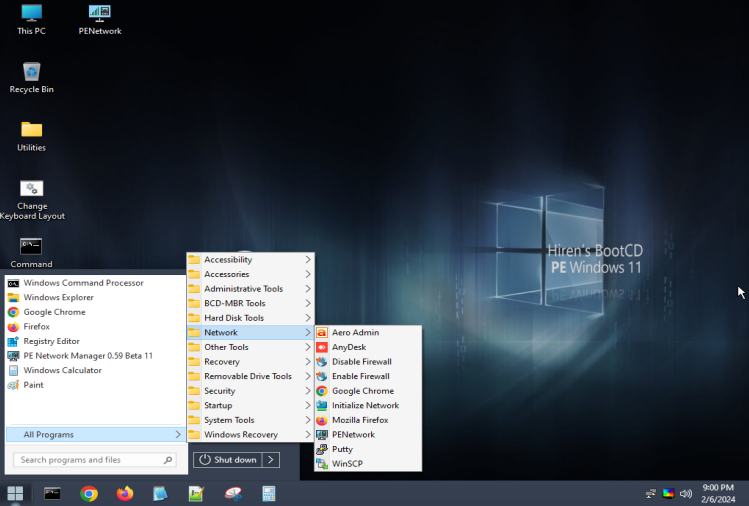Launch Mozilla Firefox from Network submenu

coord(368,420)
